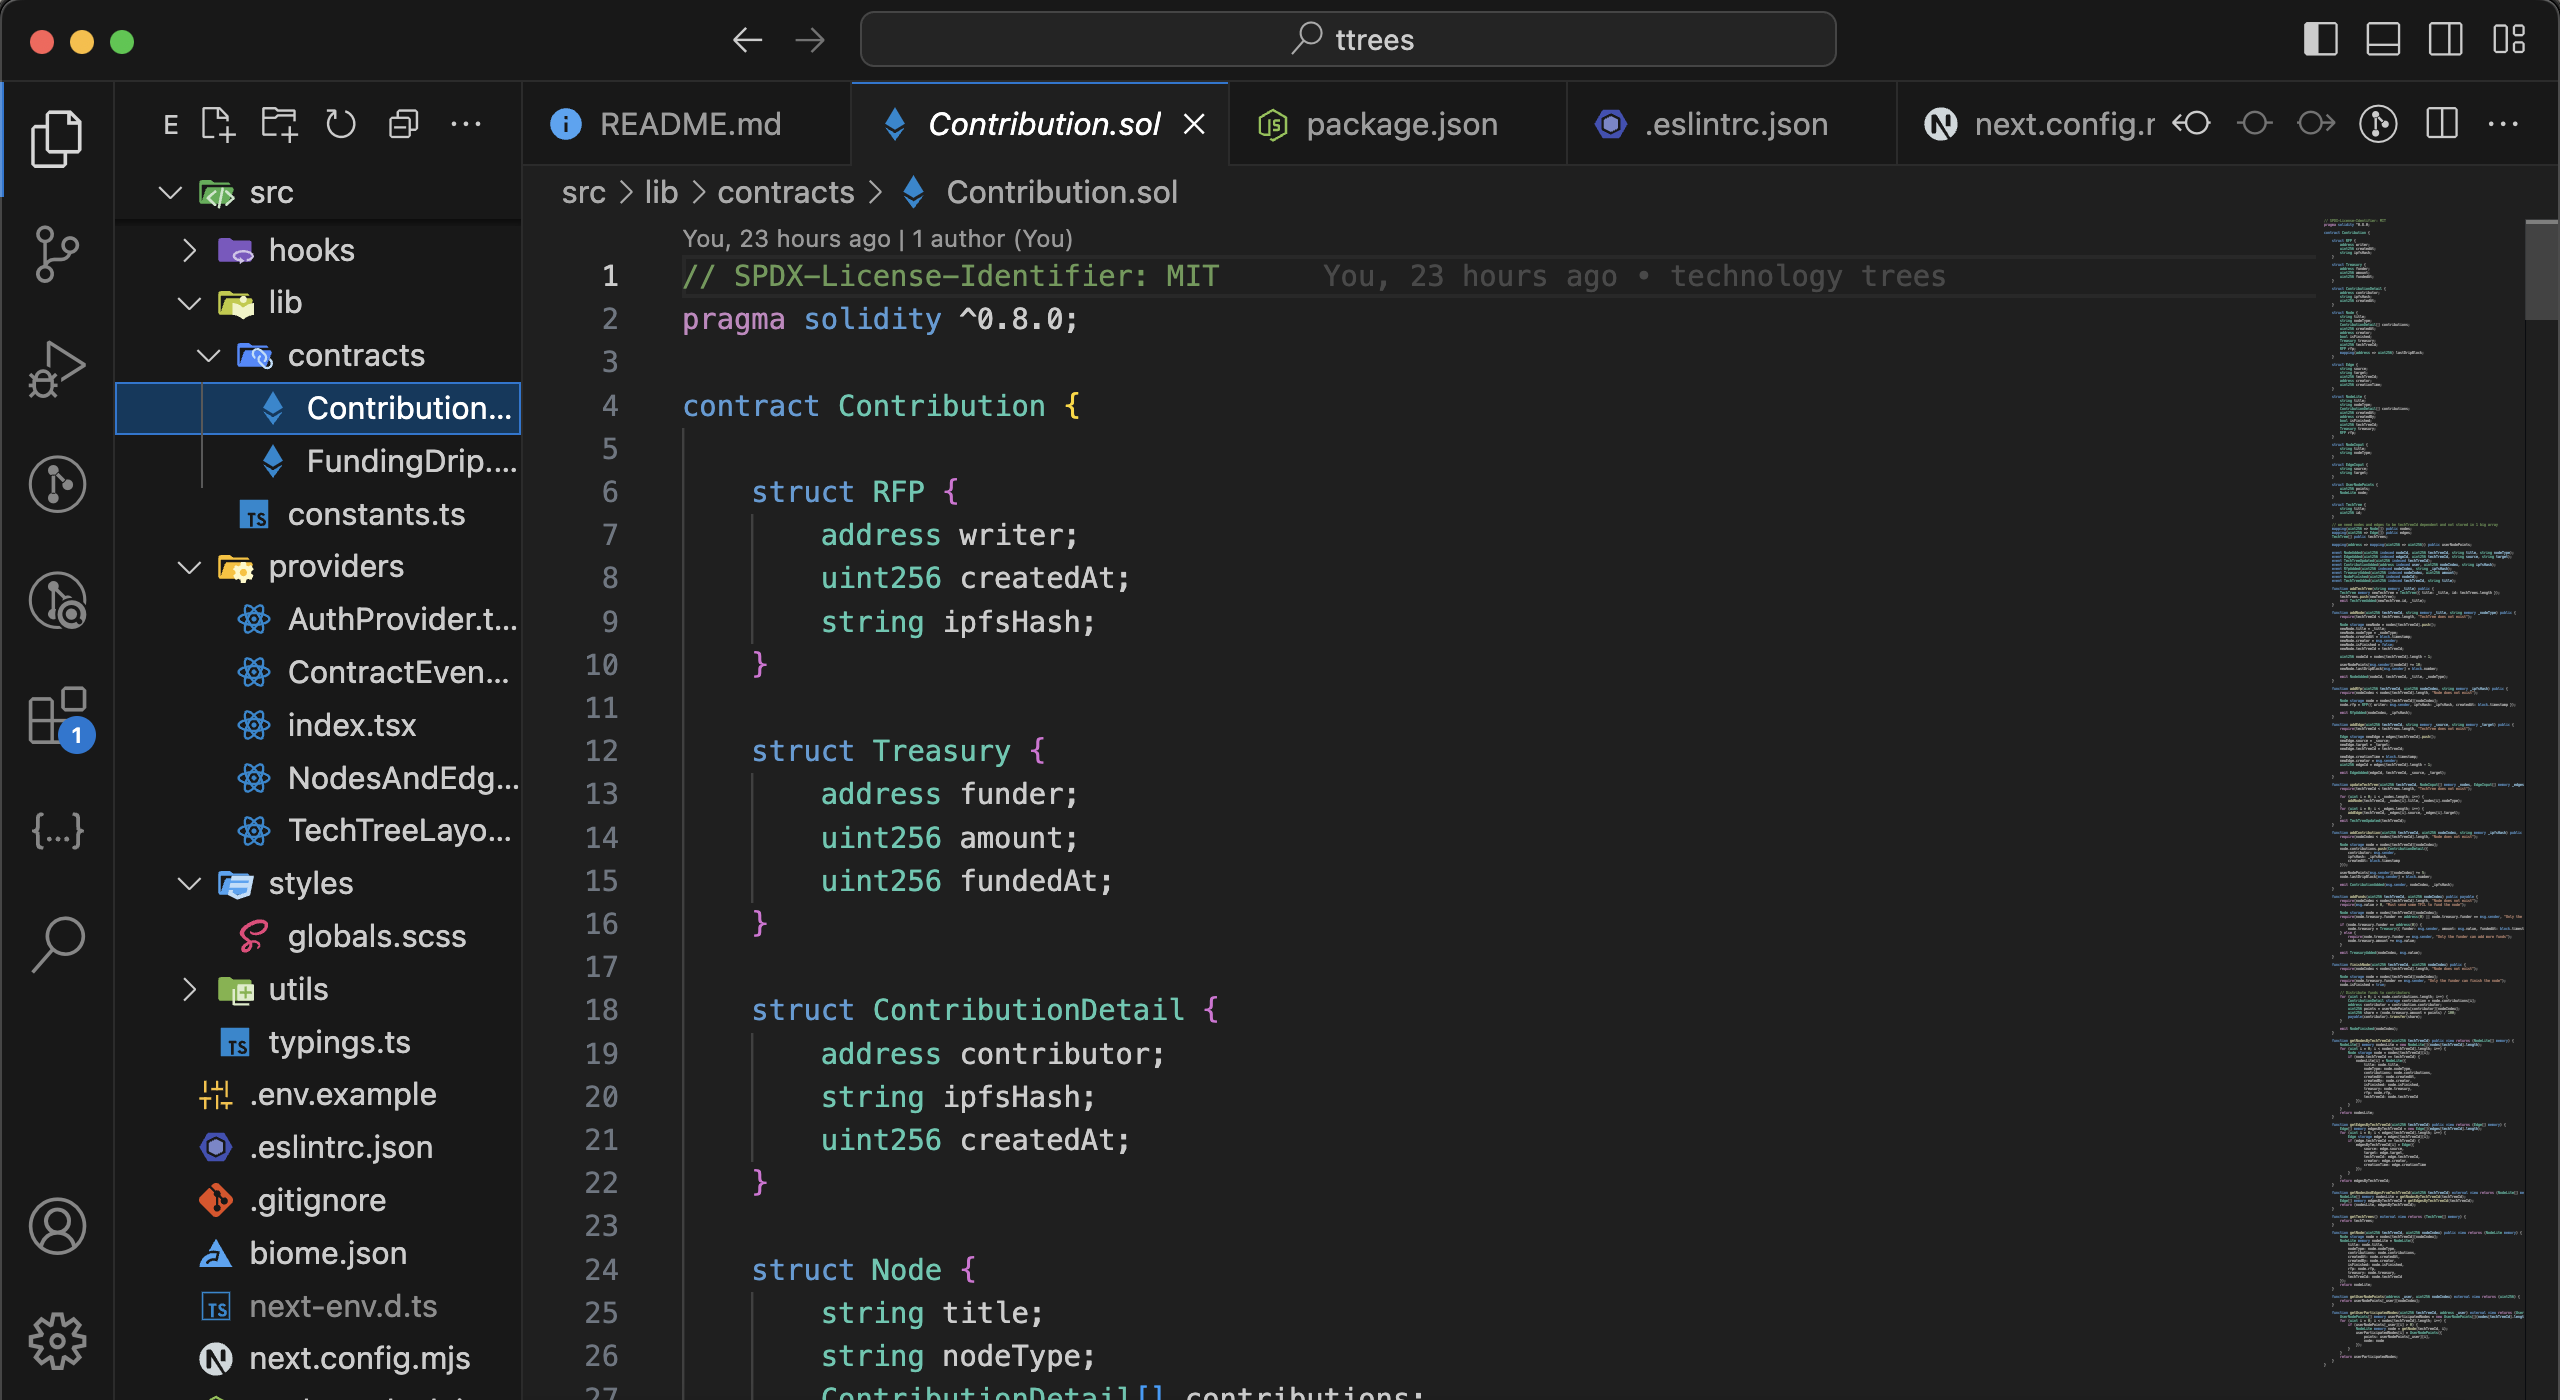The image size is (2560, 1400).
Task: Open the Run and Debug view
Action: [57, 370]
